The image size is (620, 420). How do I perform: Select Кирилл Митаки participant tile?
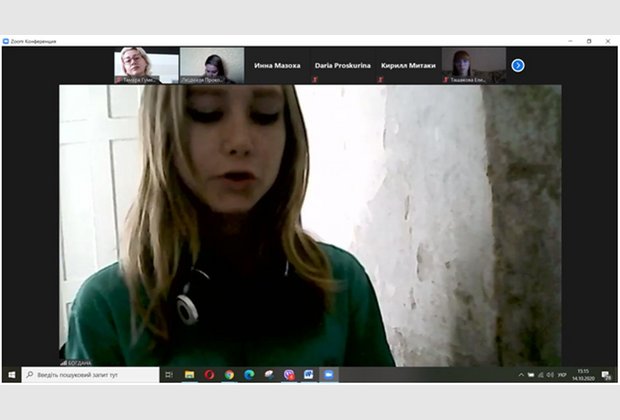408,65
